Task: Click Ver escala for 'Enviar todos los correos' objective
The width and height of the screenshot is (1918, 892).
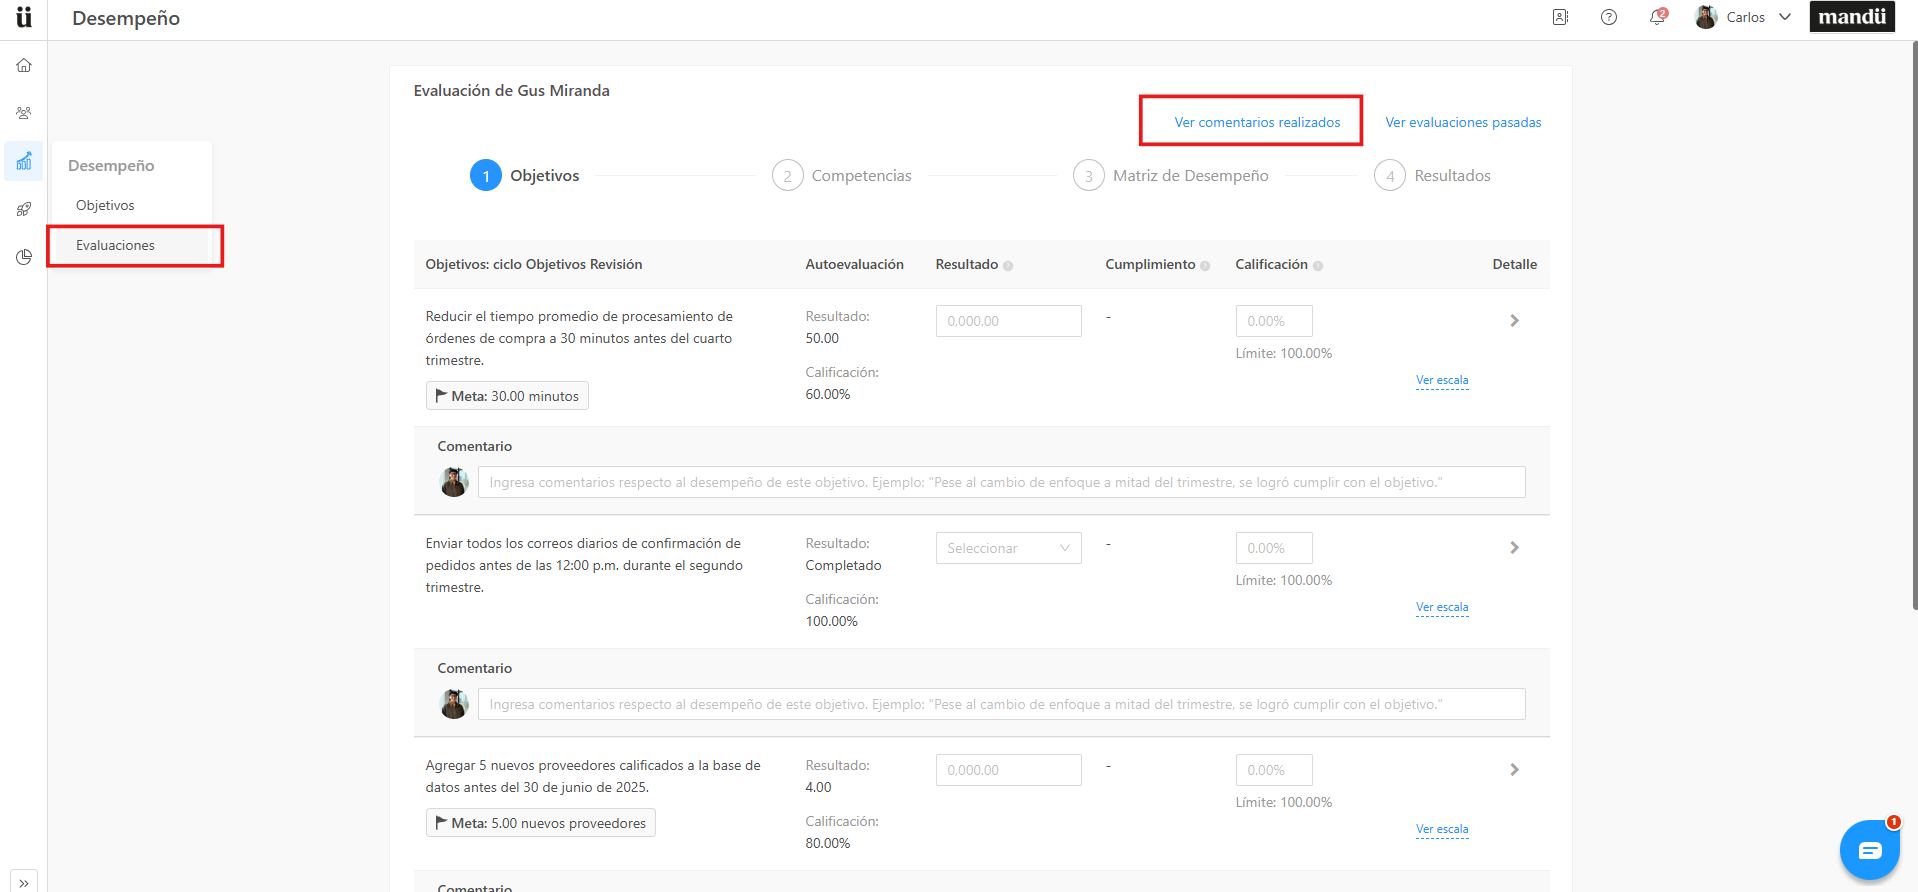Action: 1442,607
